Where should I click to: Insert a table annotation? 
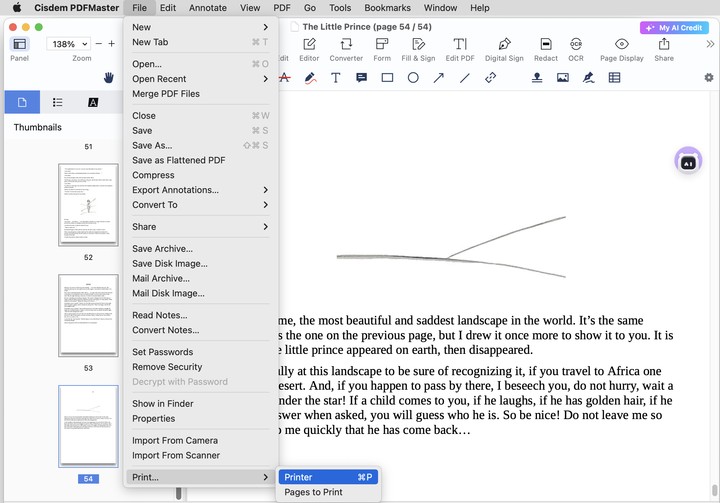[614, 78]
